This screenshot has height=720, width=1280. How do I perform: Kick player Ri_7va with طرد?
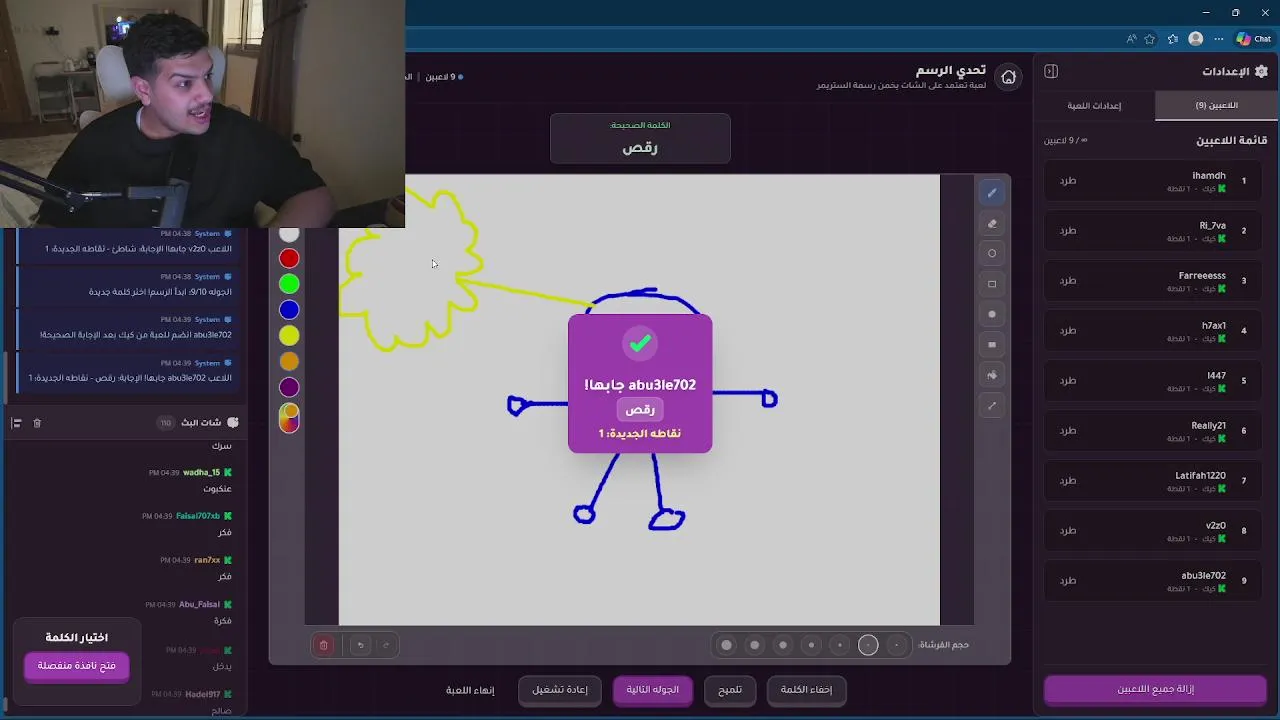pos(1068,231)
